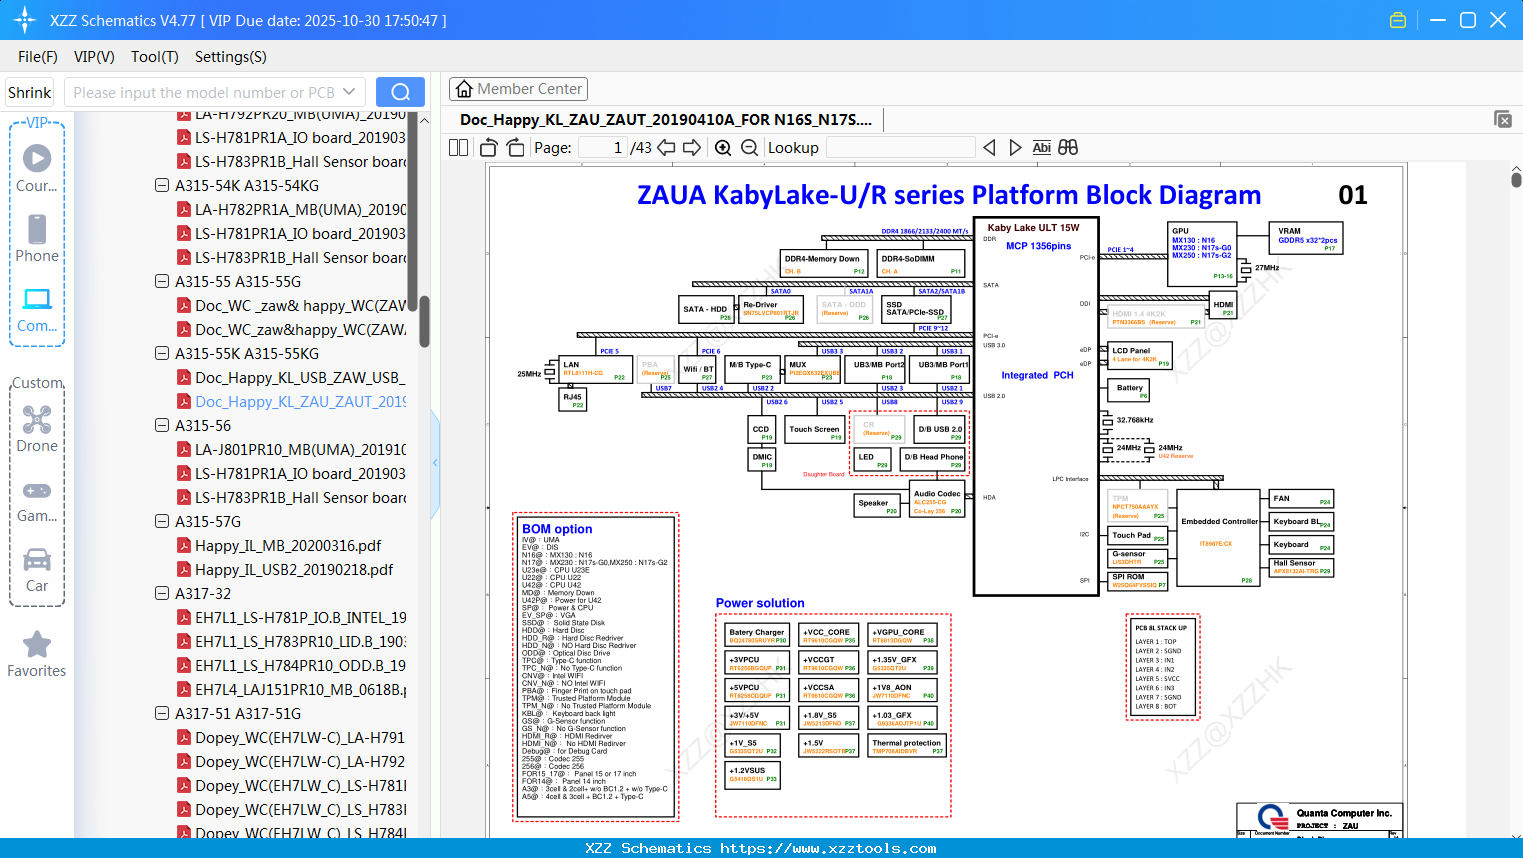The width and height of the screenshot is (1523, 858).
Task: Zoom out of the schematic
Action: pos(749,148)
